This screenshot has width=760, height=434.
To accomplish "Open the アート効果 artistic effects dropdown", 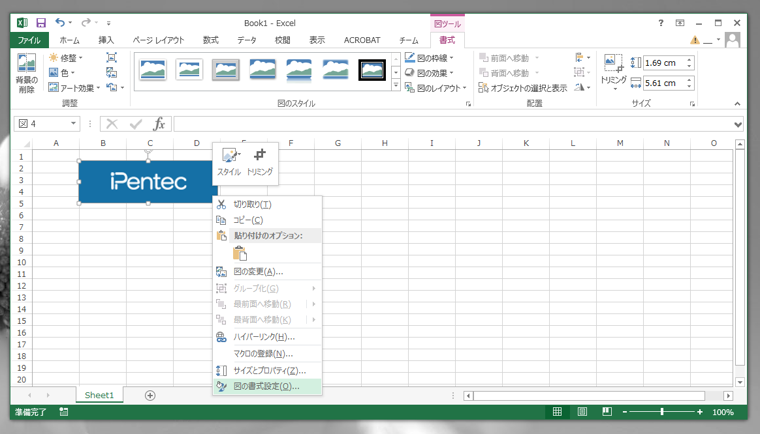I will 74,88.
